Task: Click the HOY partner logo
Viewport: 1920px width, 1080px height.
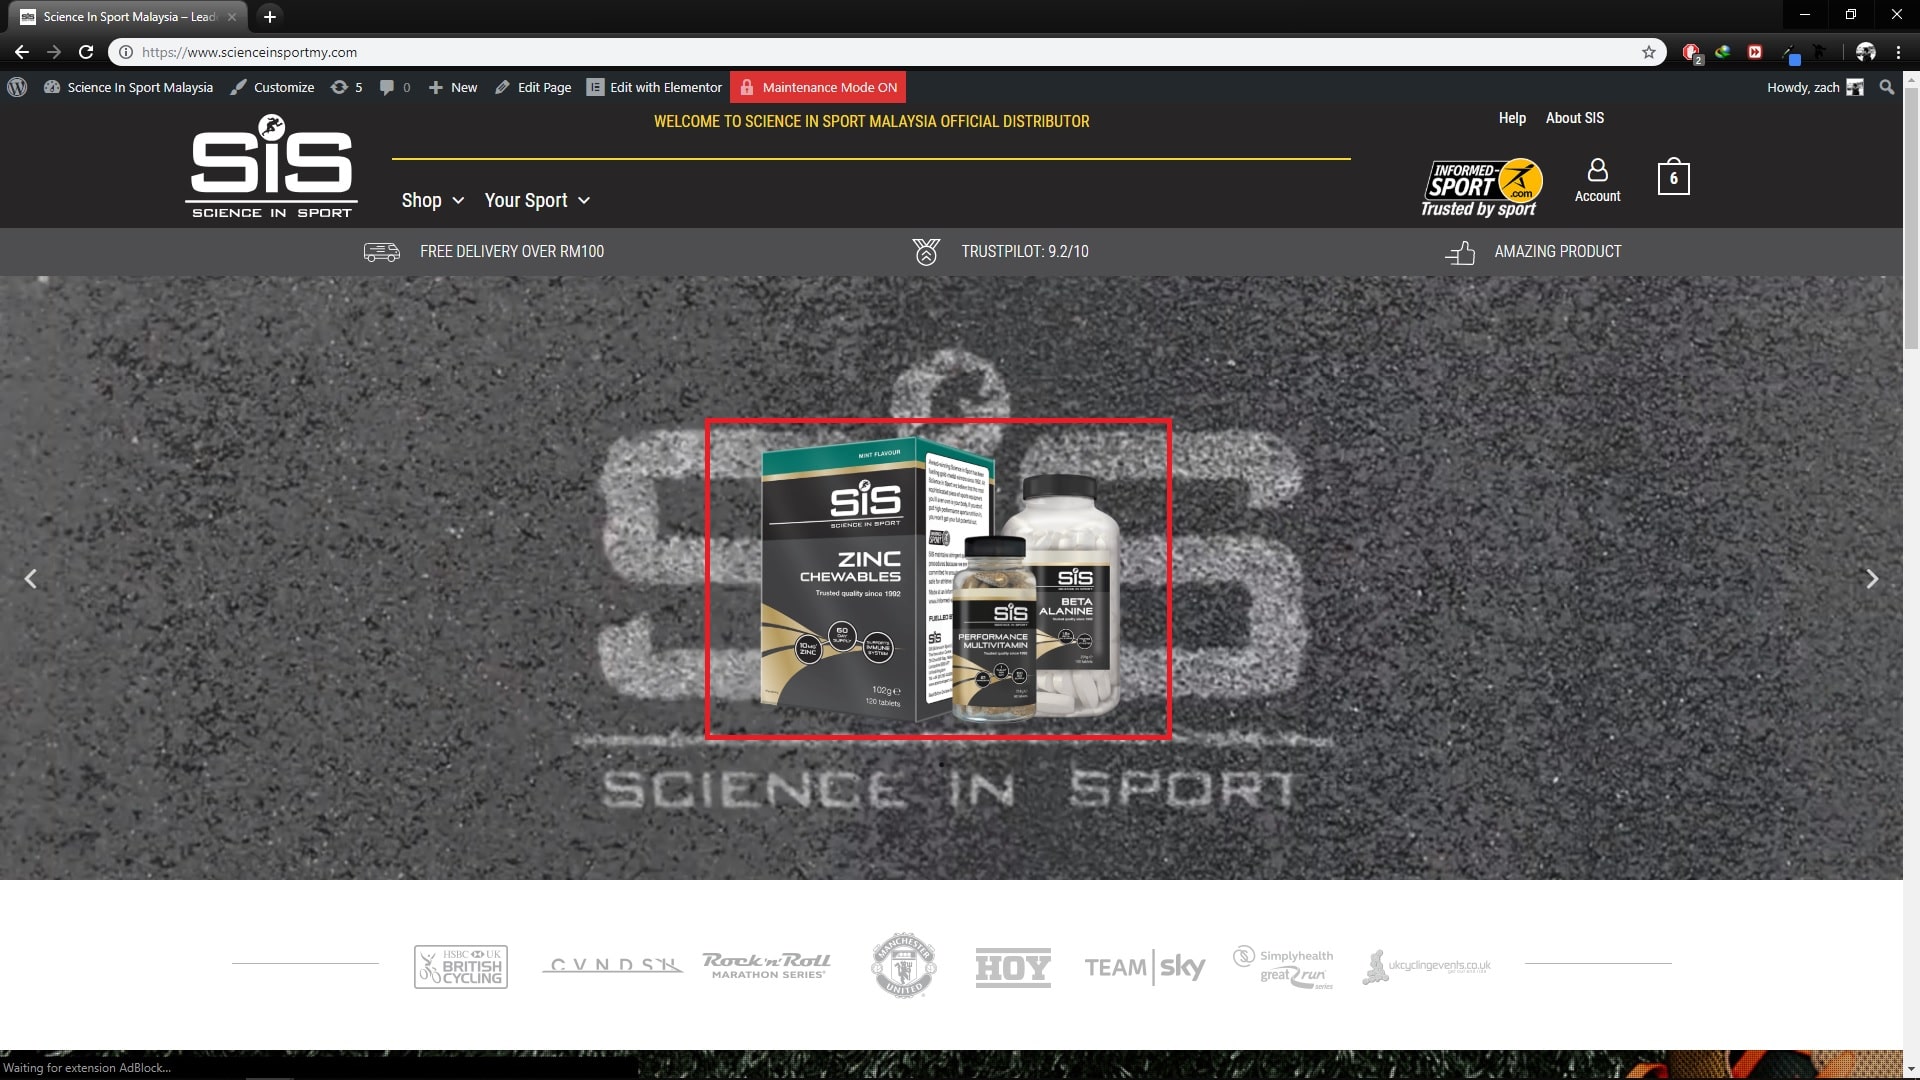Action: coord(1013,967)
